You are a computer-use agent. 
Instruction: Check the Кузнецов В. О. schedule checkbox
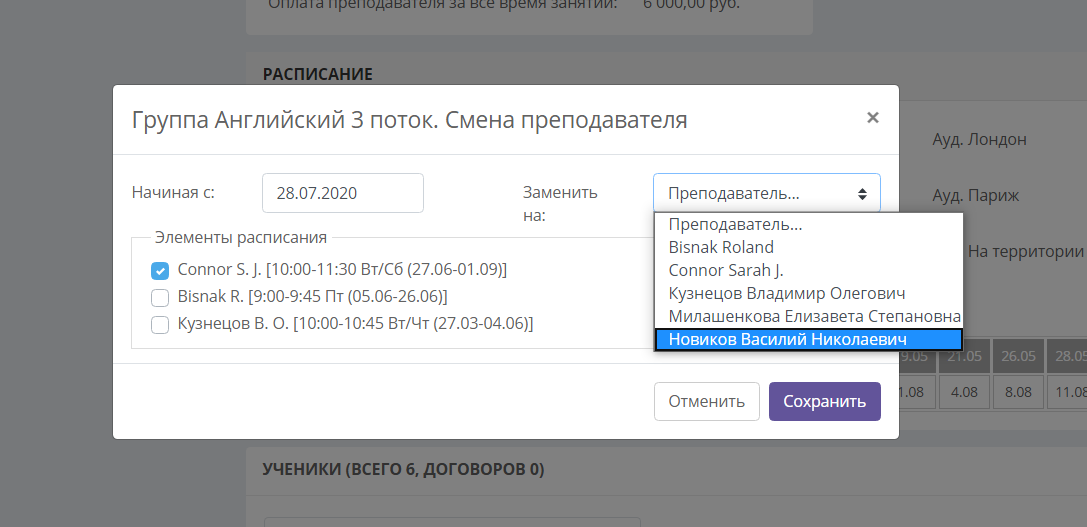pos(159,325)
